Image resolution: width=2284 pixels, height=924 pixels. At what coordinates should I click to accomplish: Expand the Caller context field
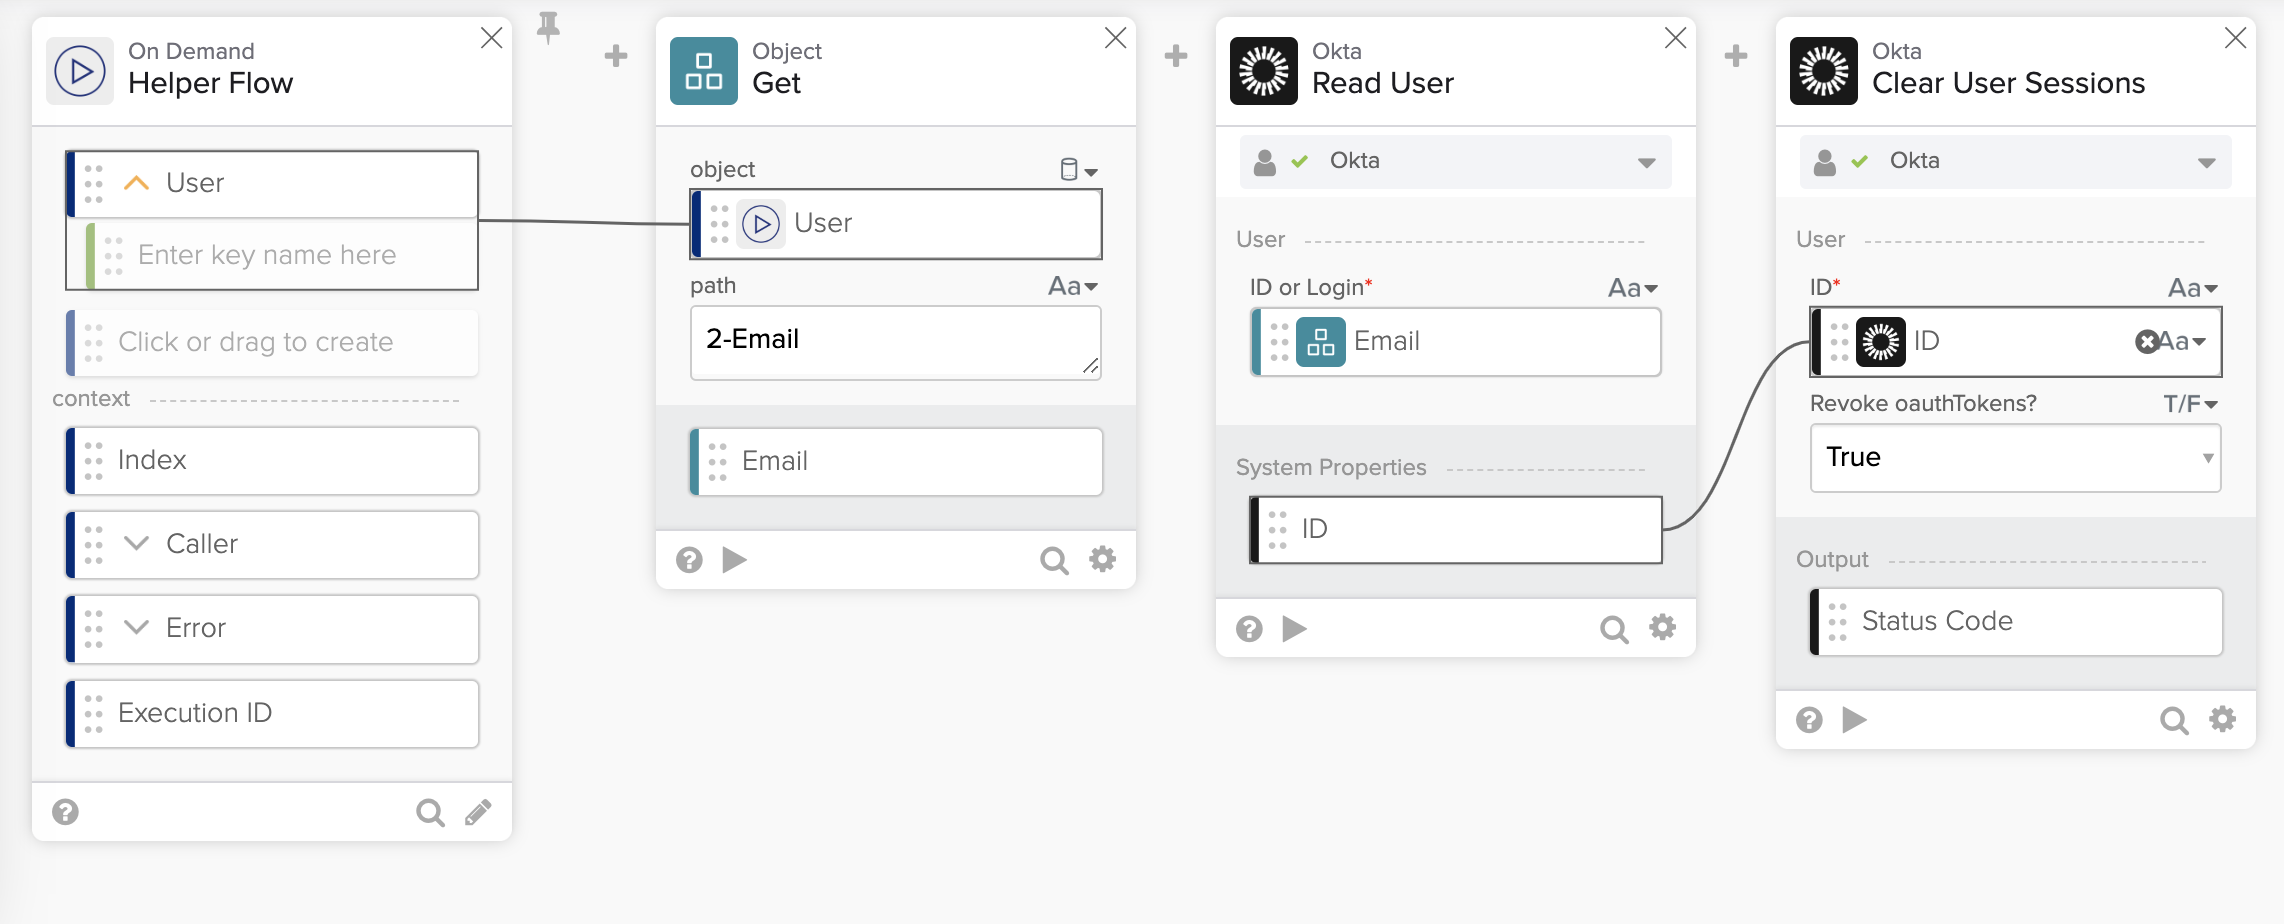[136, 544]
